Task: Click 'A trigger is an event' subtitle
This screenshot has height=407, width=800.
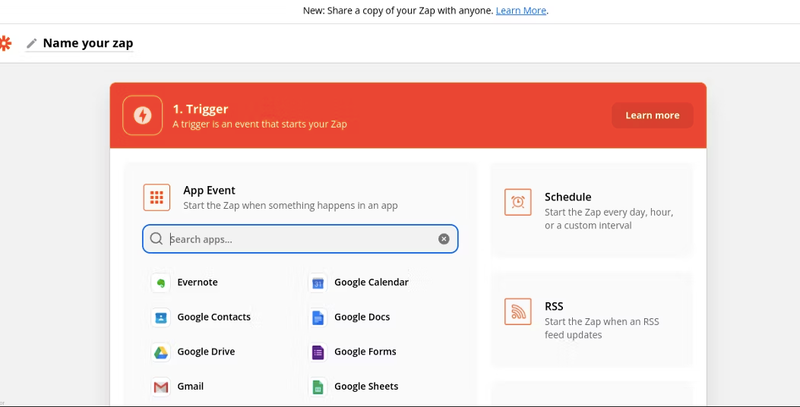Action: point(260,124)
